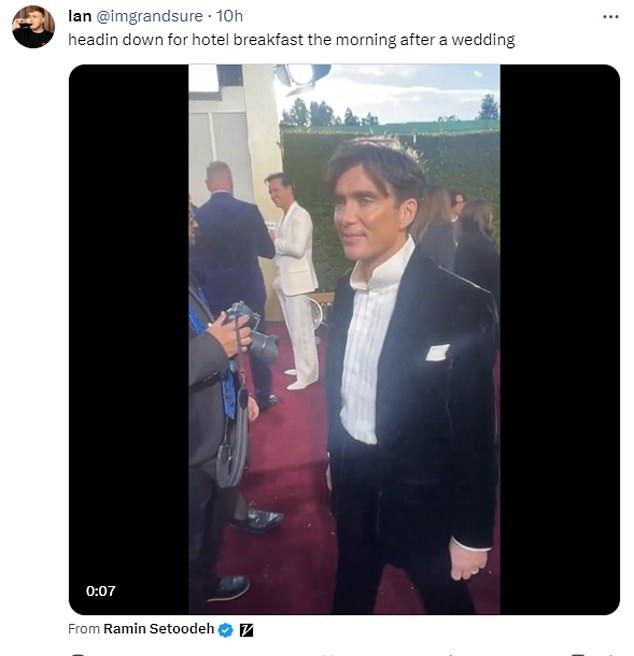Visit Ramin Setoodeh's profile link

point(159,629)
